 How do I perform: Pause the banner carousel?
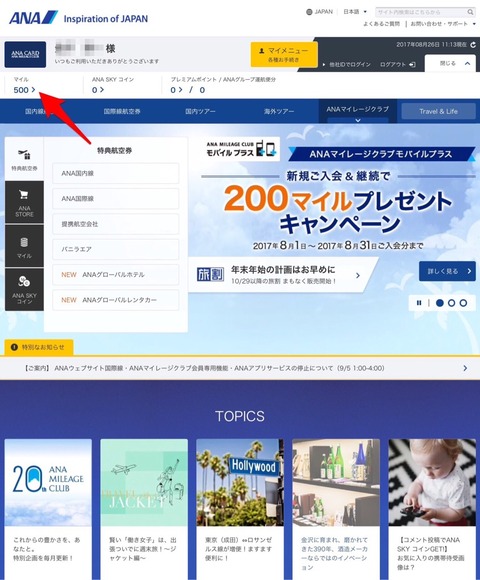pyautogui.click(x=419, y=303)
